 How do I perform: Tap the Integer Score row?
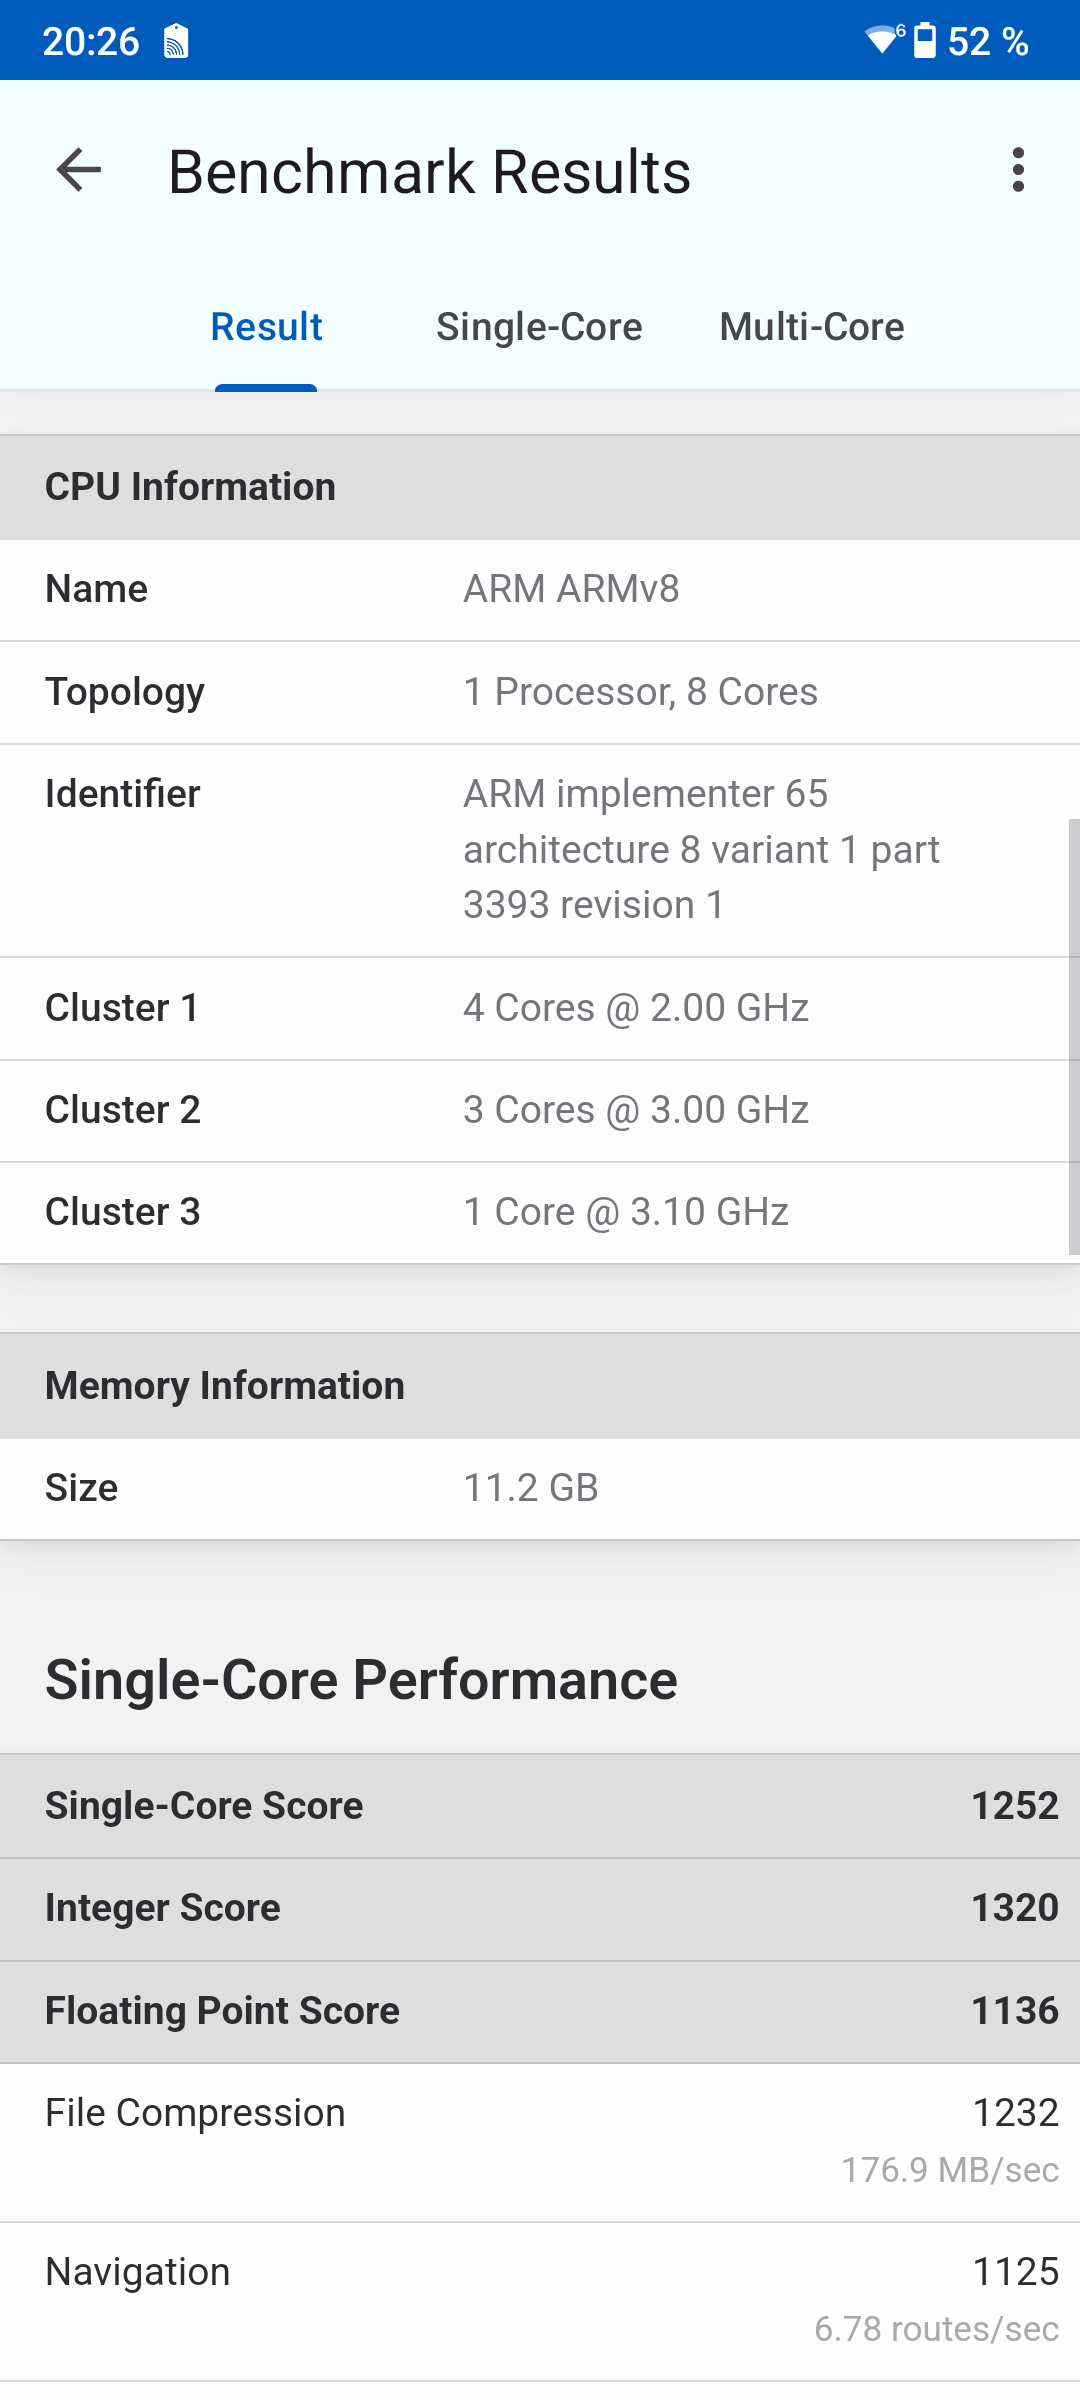[x=540, y=1908]
